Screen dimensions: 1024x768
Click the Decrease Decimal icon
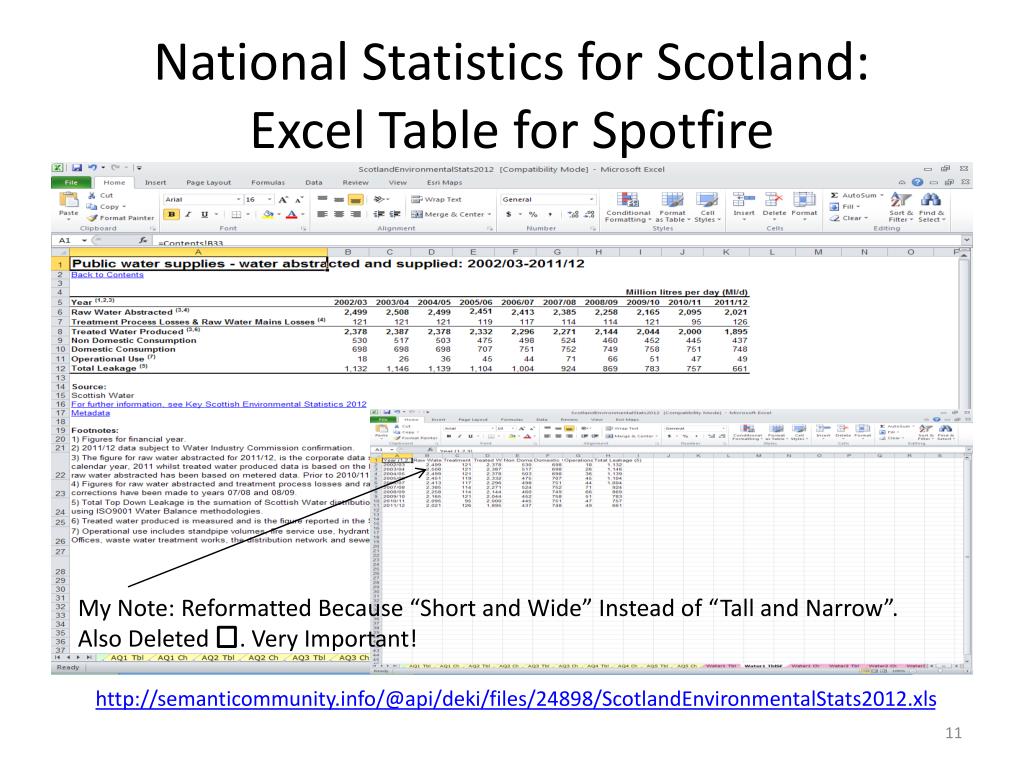(x=590, y=214)
